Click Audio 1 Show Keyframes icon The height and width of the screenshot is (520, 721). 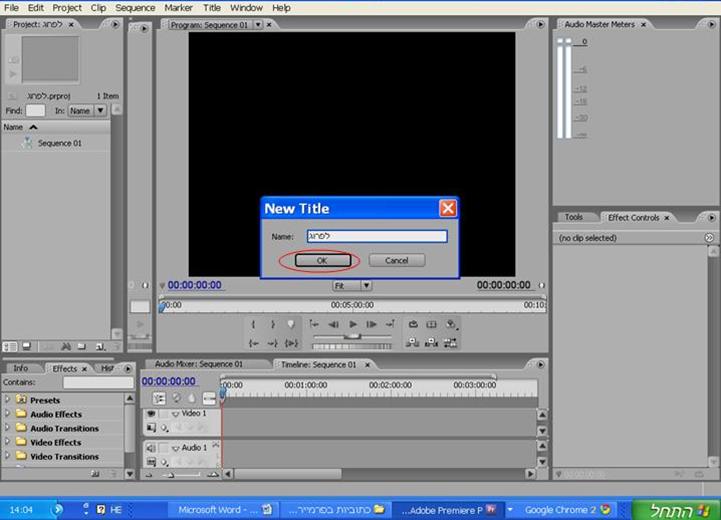point(164,462)
